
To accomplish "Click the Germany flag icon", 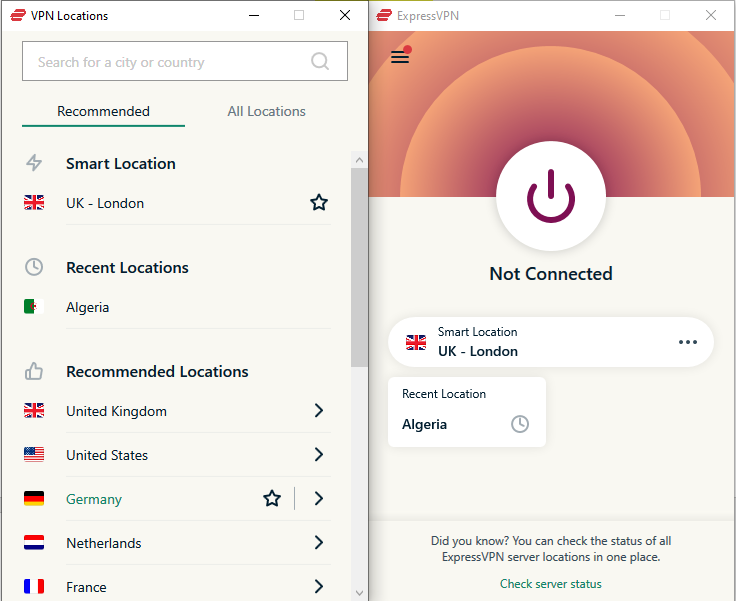I will 34,499.
